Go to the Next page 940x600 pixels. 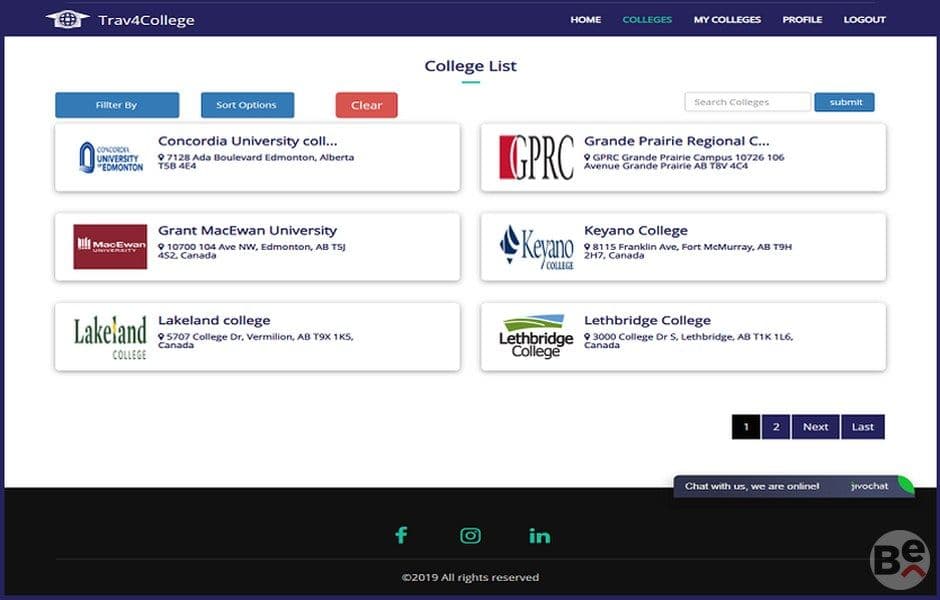815,427
